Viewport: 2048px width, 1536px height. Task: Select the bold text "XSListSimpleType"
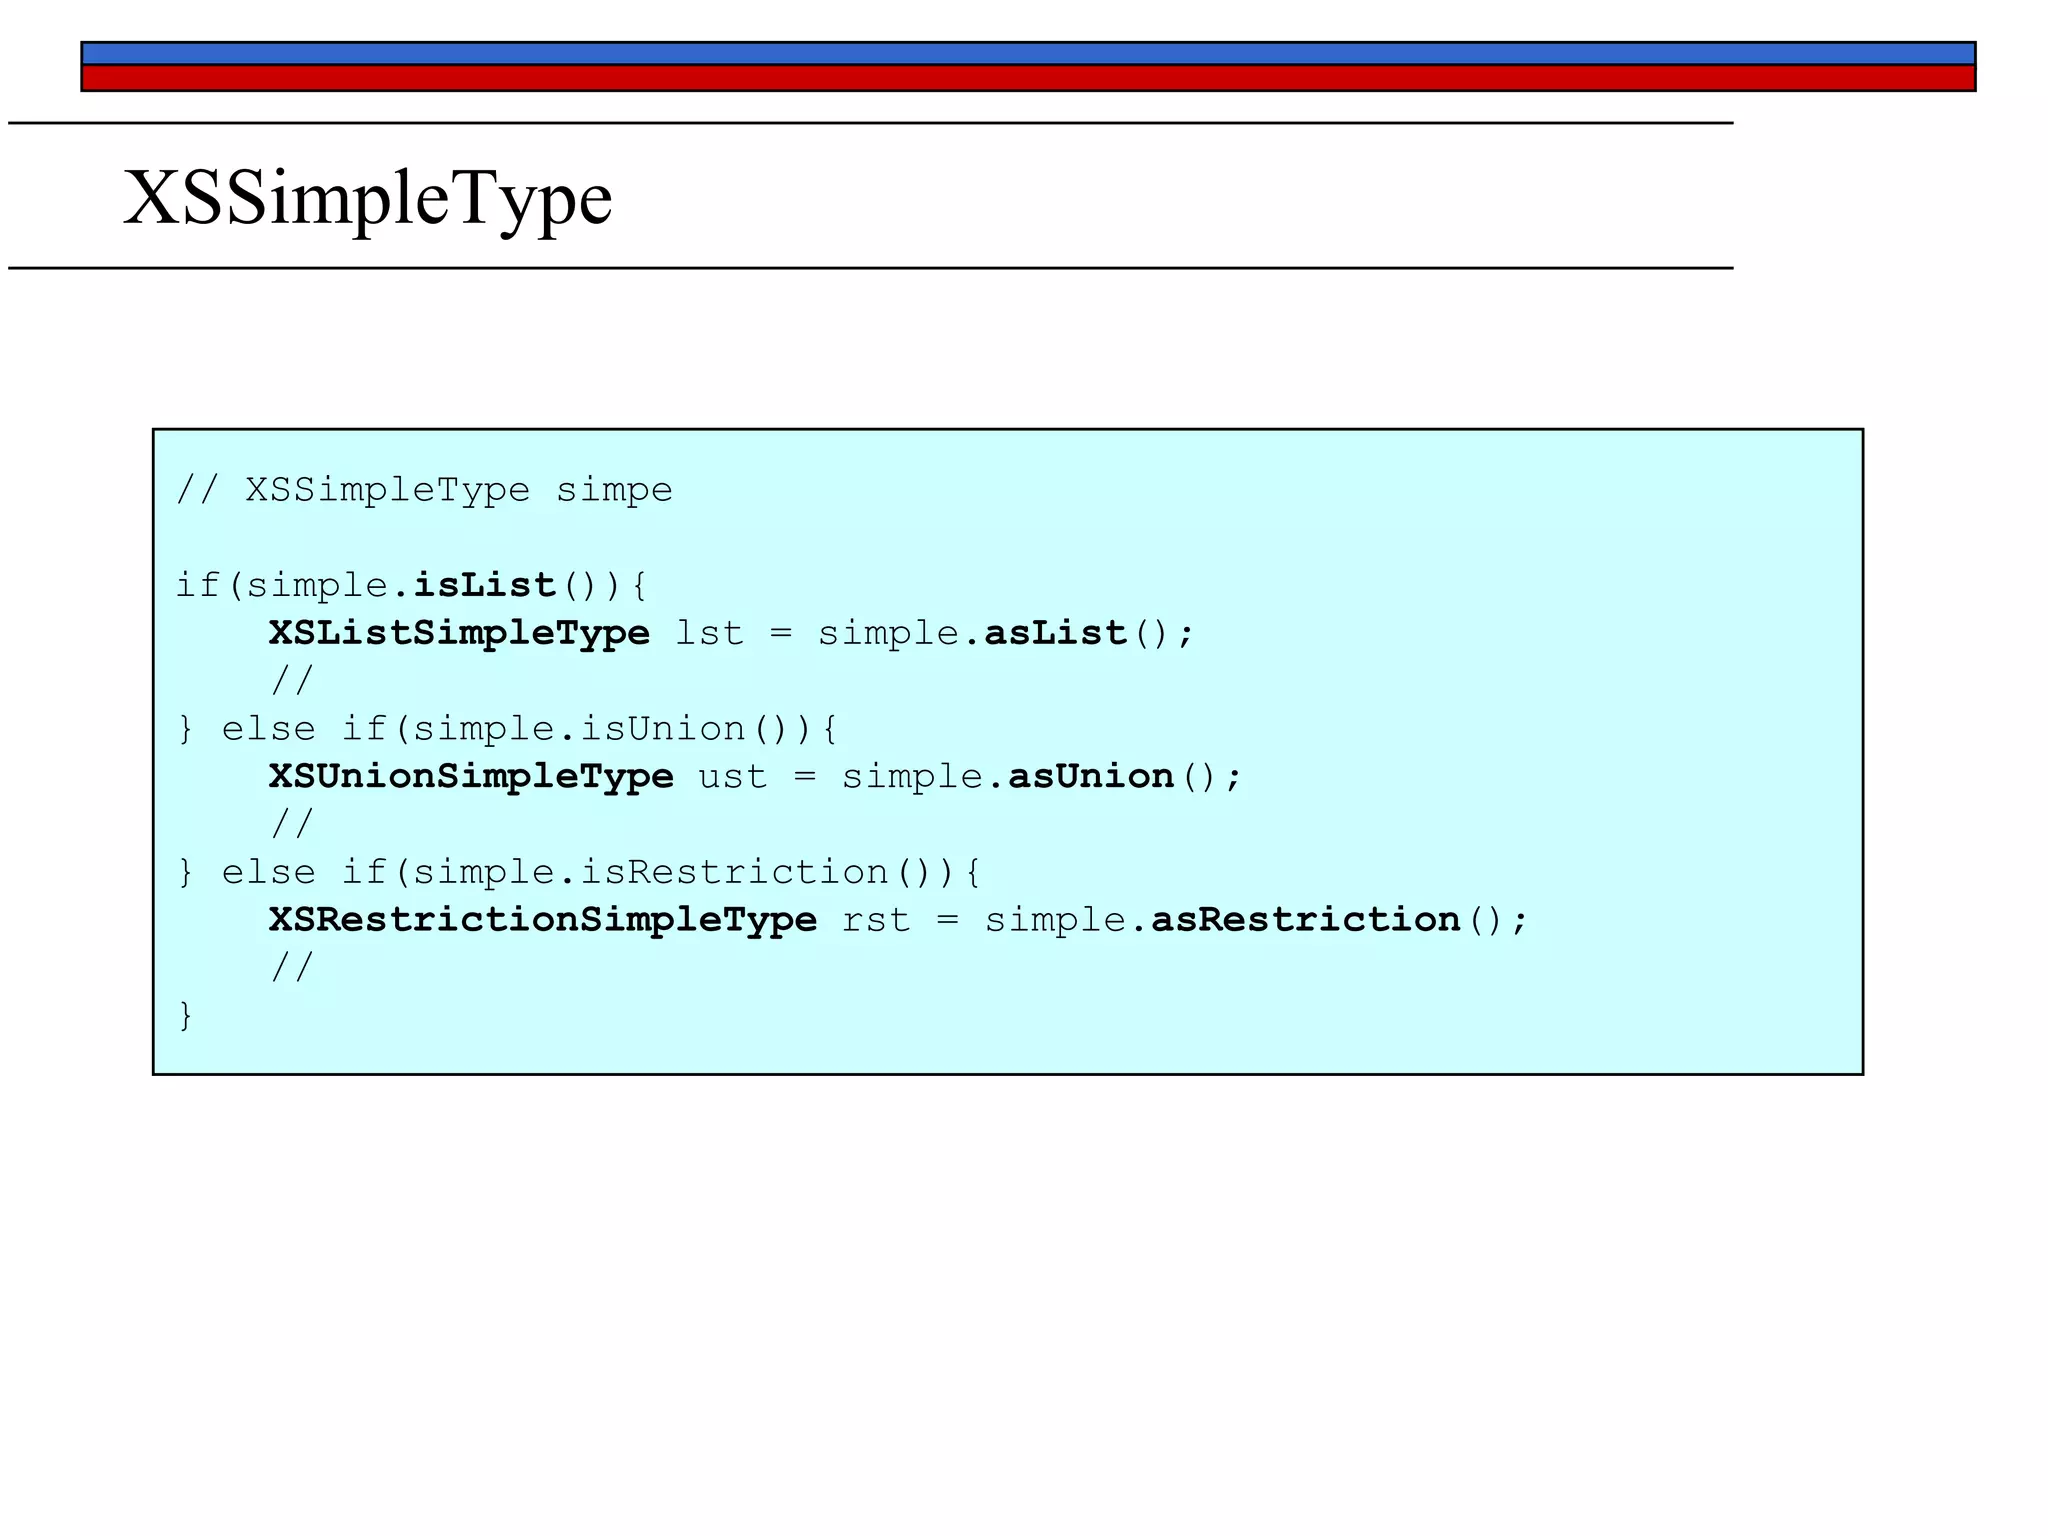[x=459, y=633]
